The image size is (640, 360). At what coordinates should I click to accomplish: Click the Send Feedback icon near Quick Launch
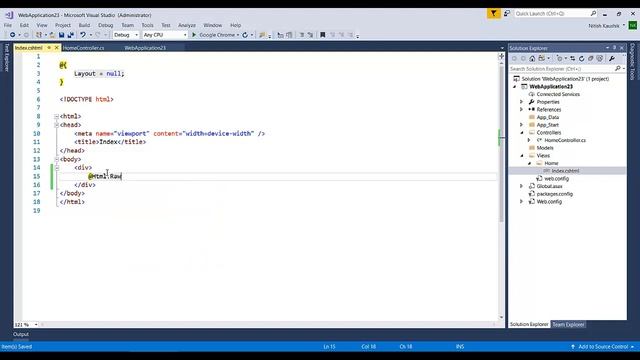[507, 13]
